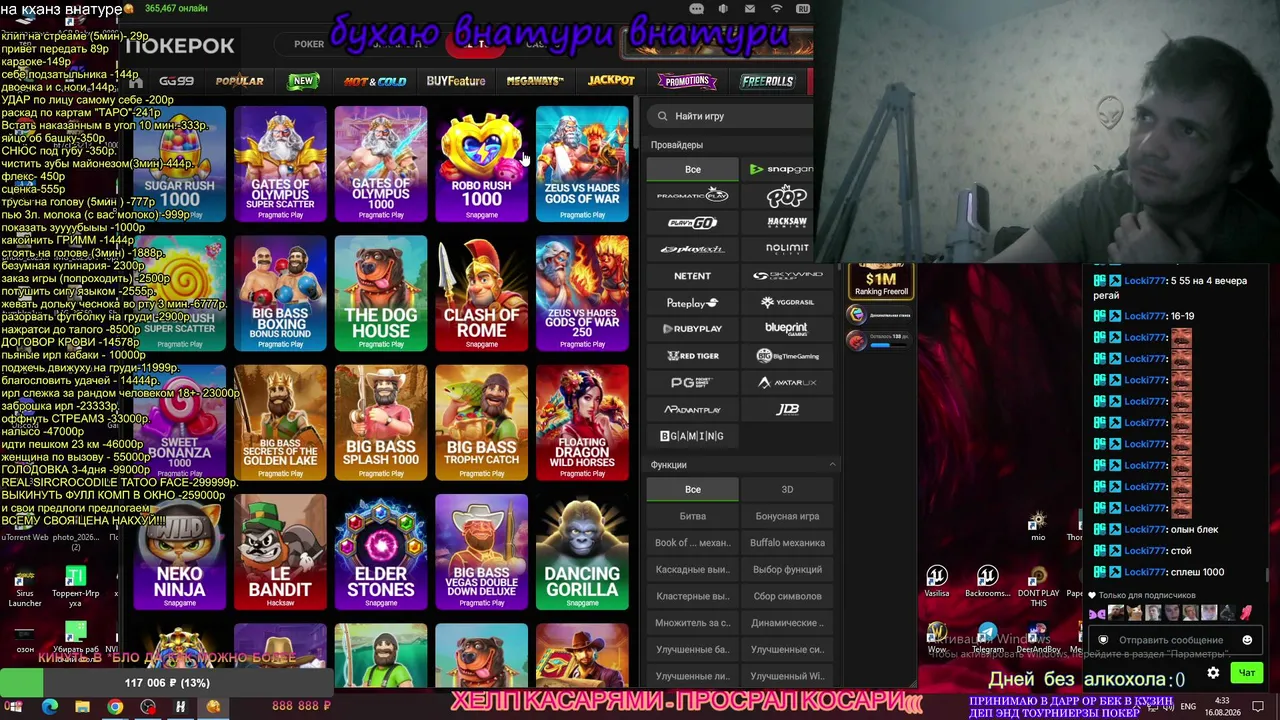
Task: Filter by the Play'n GO provider logo
Action: pyautogui.click(x=692, y=222)
